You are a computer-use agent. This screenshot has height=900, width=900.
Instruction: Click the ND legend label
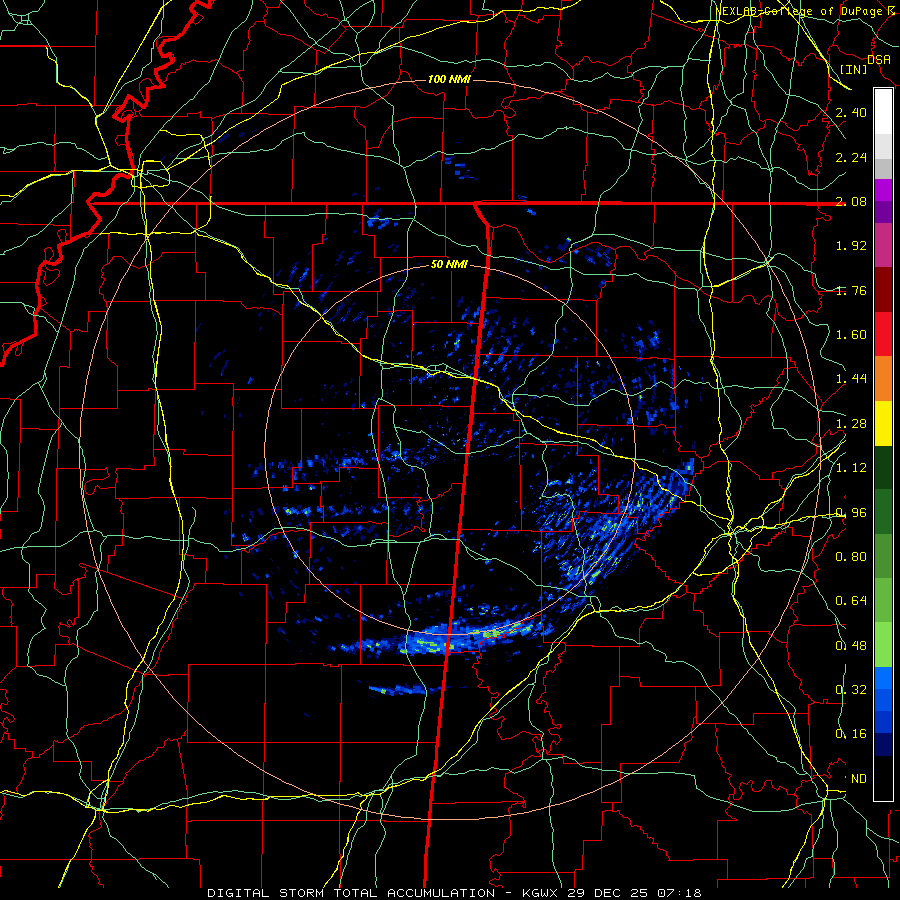tap(859, 779)
